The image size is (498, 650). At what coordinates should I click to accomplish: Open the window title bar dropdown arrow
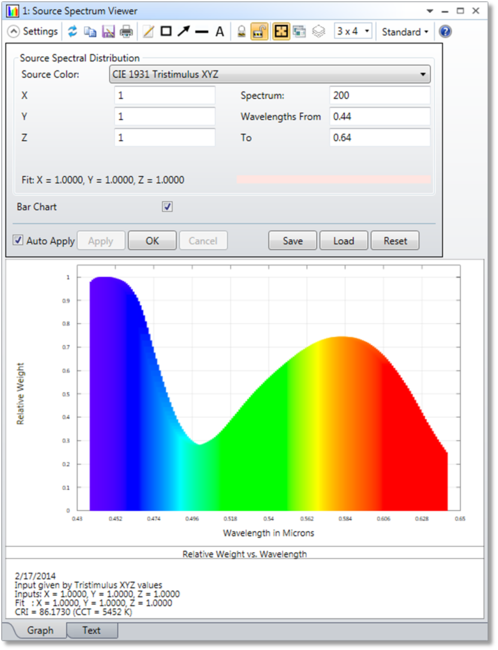430,11
